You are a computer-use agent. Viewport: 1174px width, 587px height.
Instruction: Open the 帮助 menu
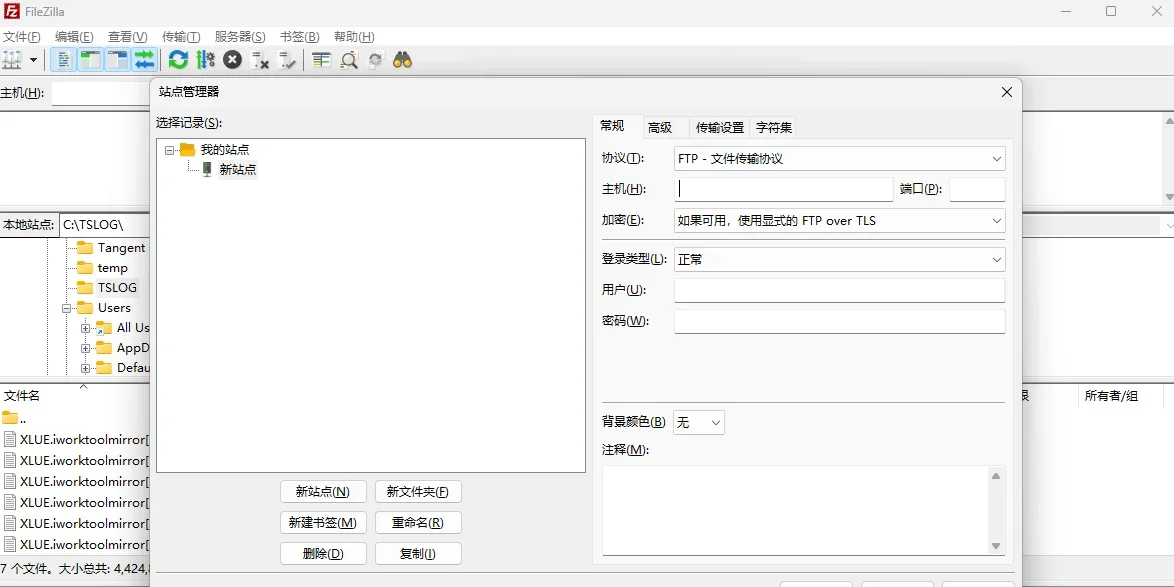[x=354, y=37]
